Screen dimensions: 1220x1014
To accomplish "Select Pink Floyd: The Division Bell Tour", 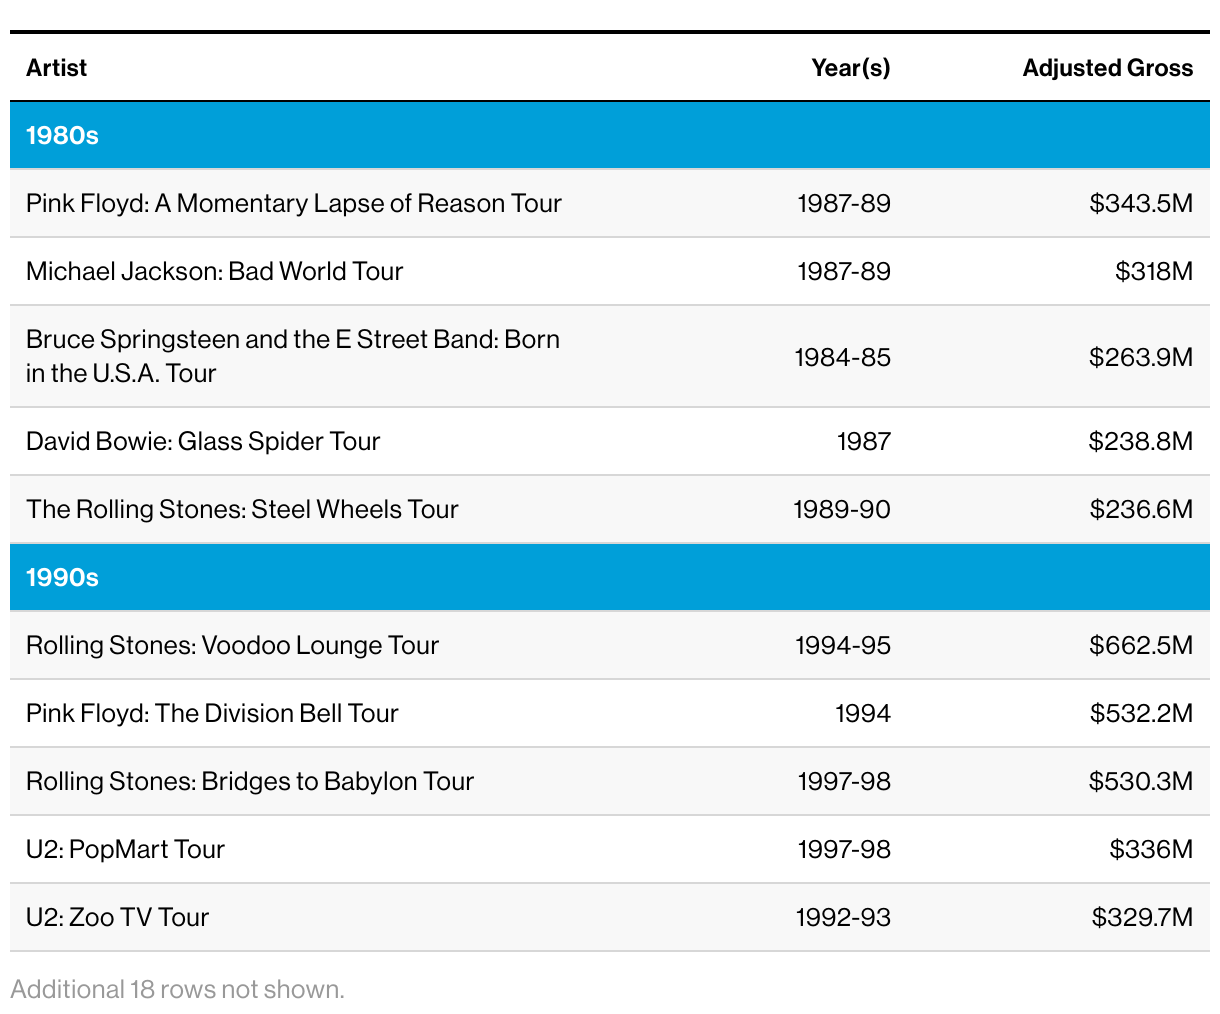I will (x=212, y=714).
